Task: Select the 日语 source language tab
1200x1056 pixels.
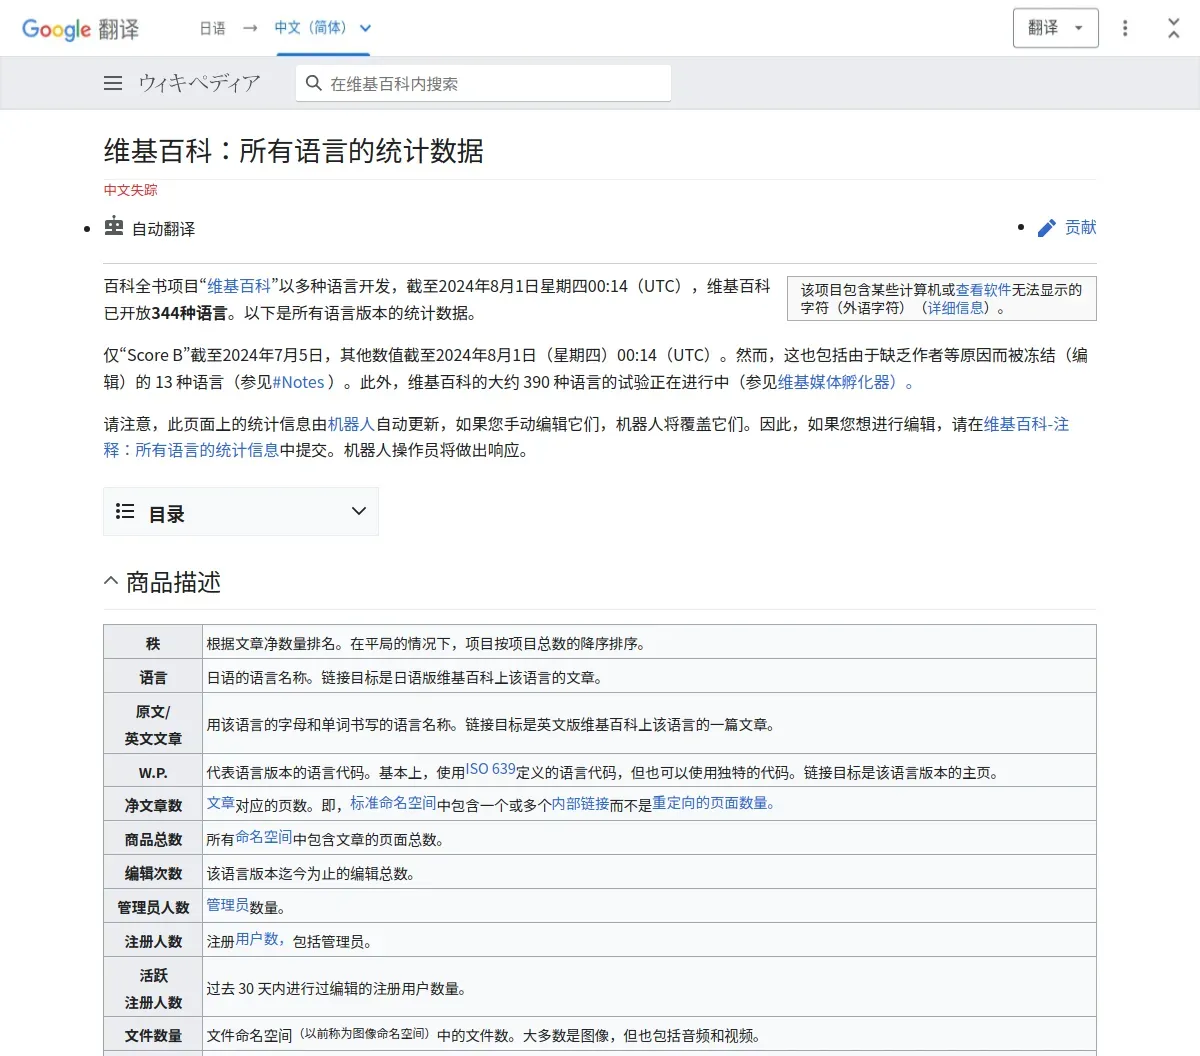Action: pos(213,28)
